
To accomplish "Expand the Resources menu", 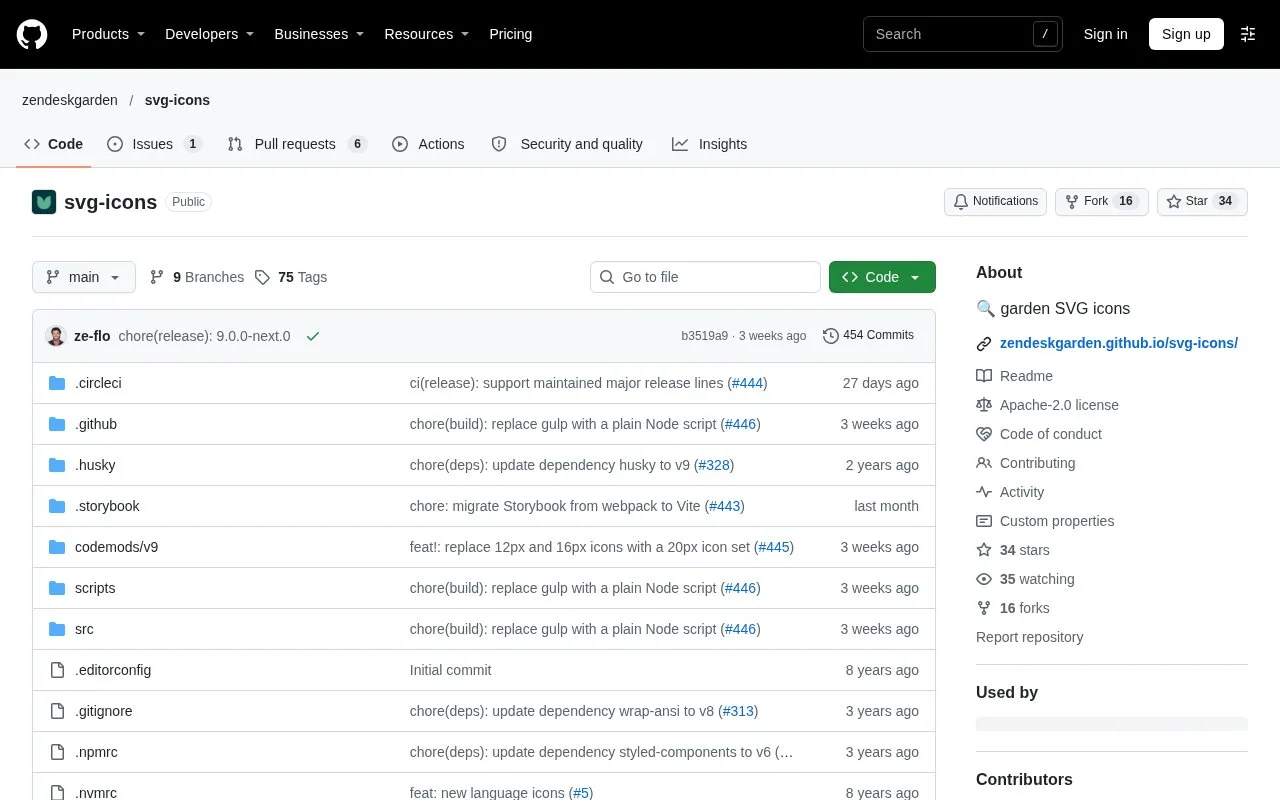I will tap(427, 34).
